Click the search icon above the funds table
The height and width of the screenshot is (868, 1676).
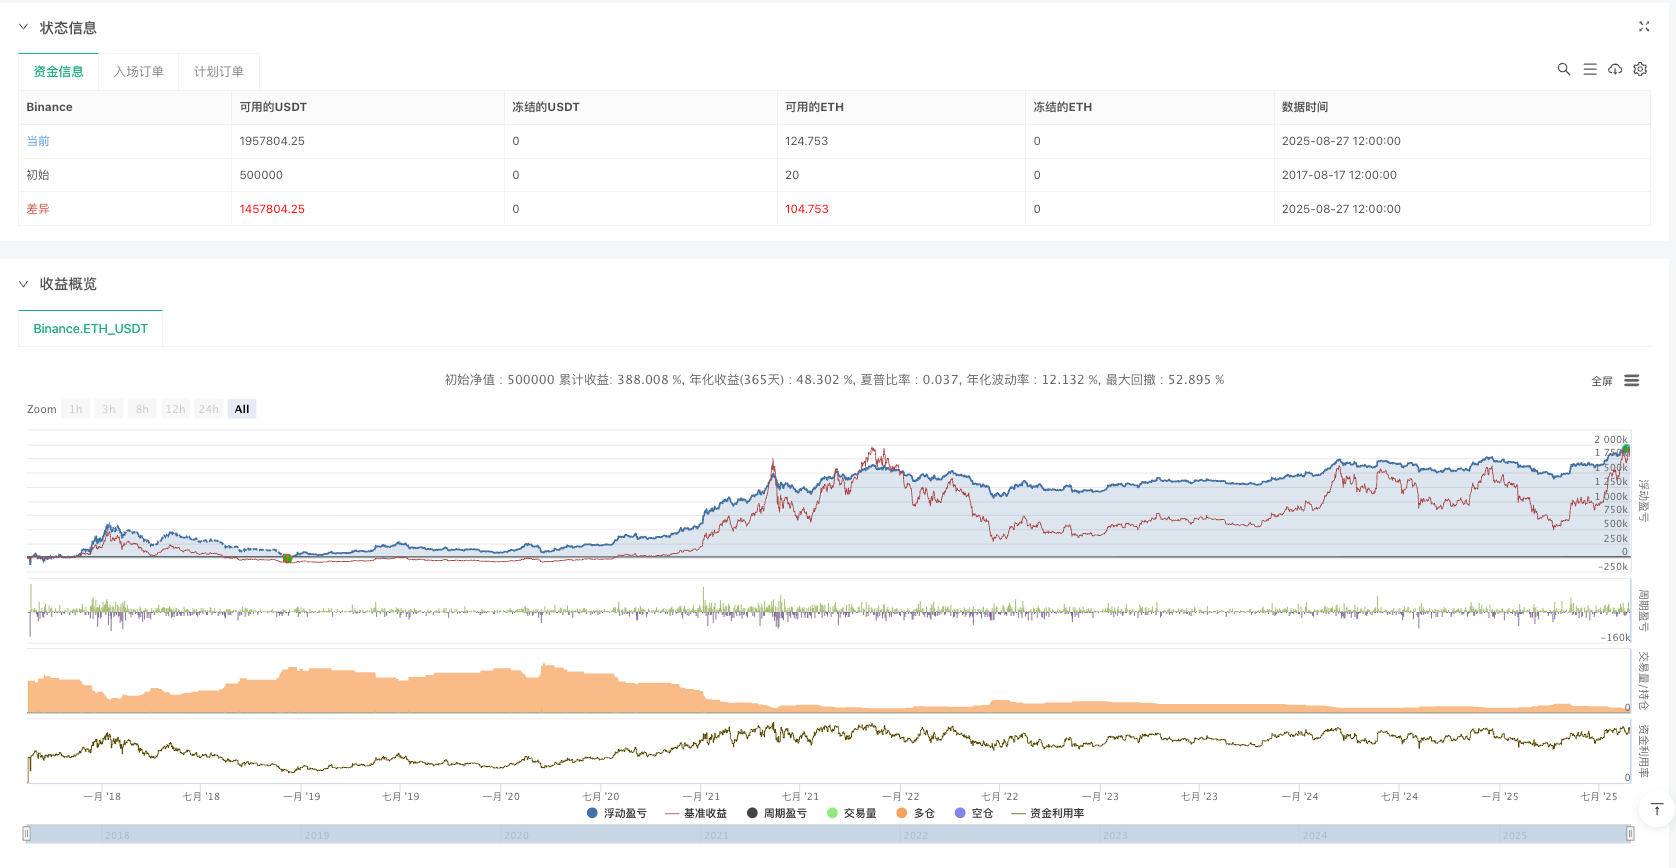(1564, 69)
